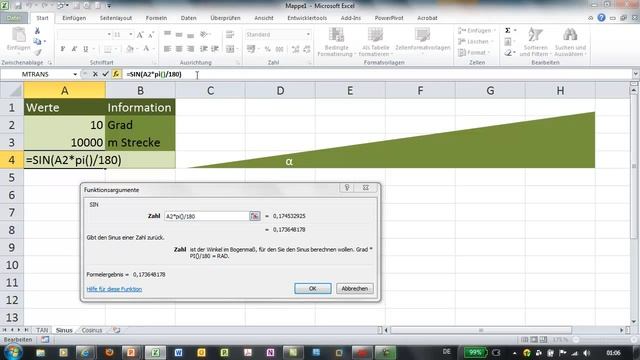Open Hilfe für diese Funktion link
The height and width of the screenshot is (360, 640).
(114, 289)
